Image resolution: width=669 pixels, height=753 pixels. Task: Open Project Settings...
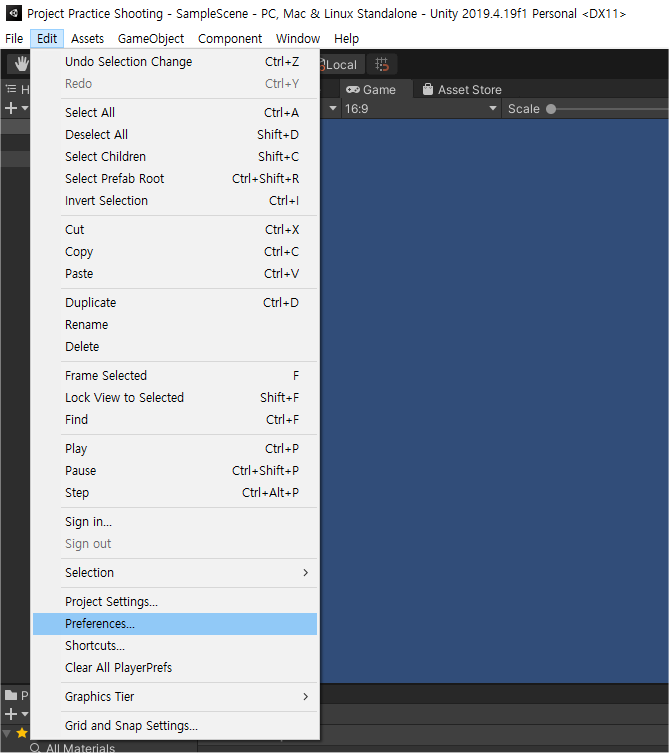point(175,602)
